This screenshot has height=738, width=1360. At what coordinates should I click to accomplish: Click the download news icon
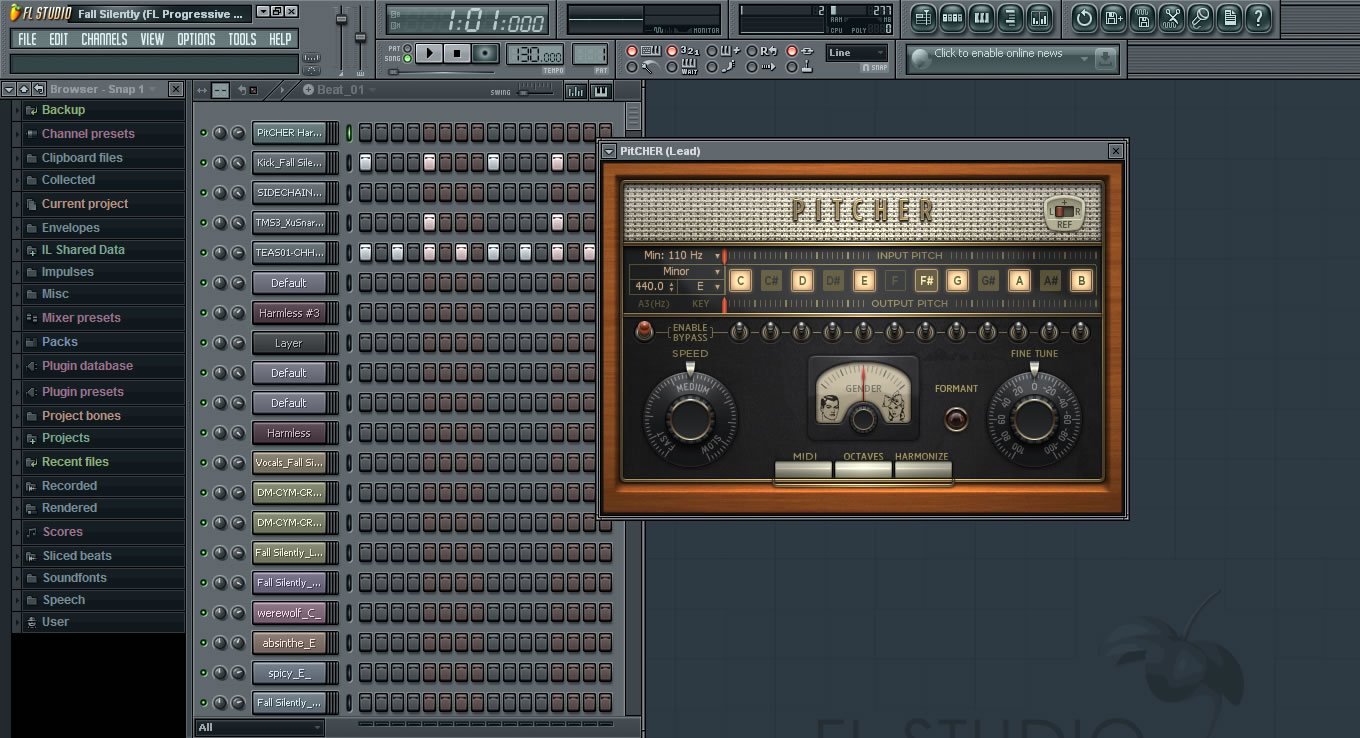[1105, 59]
